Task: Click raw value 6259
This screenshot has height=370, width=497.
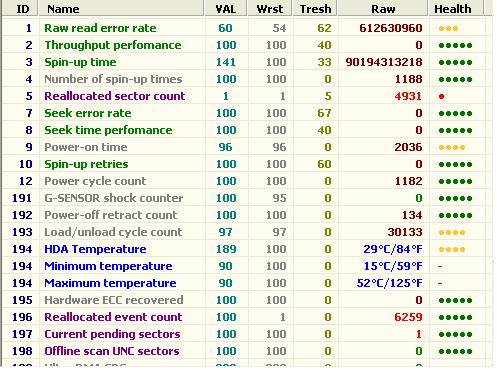Action: point(408,317)
